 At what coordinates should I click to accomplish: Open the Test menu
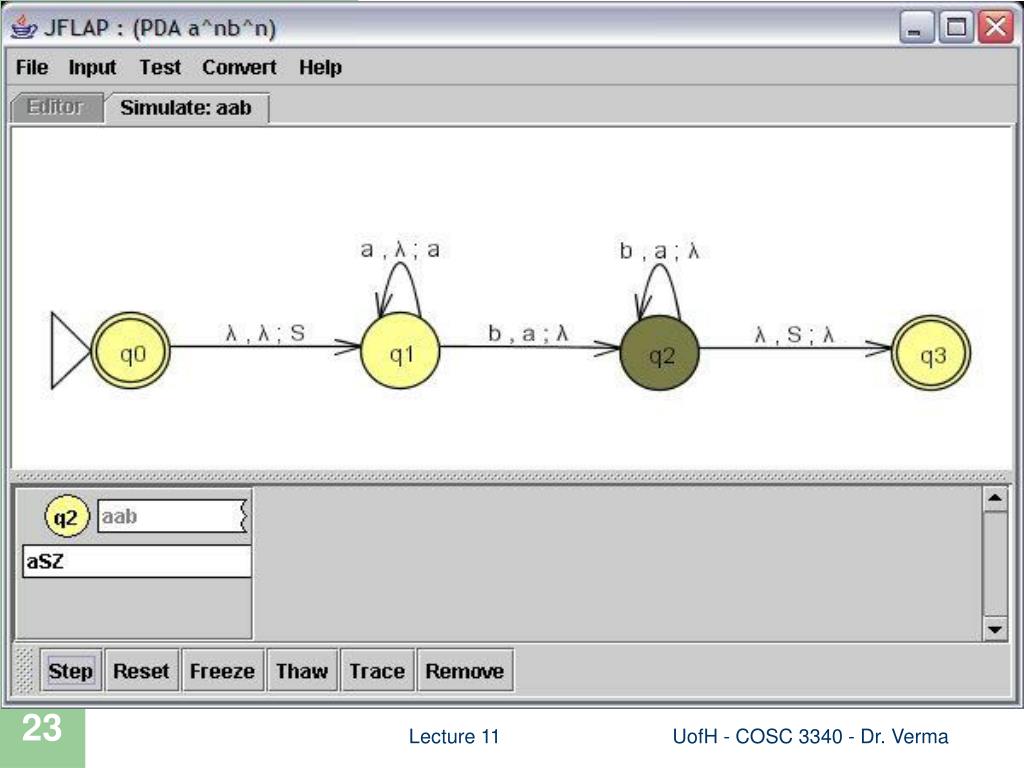coord(160,67)
